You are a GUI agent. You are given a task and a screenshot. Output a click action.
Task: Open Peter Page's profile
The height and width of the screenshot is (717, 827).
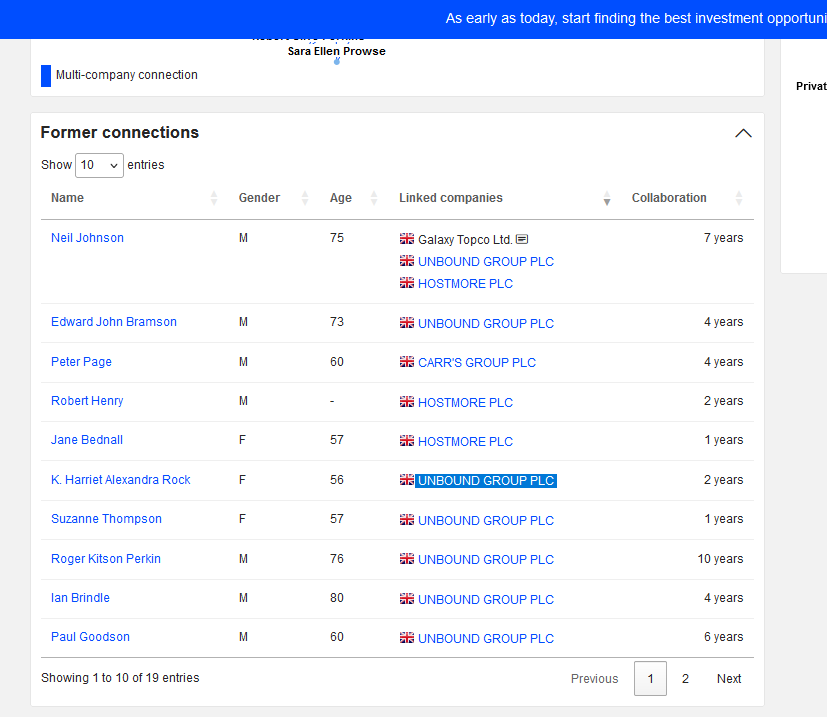(81, 362)
